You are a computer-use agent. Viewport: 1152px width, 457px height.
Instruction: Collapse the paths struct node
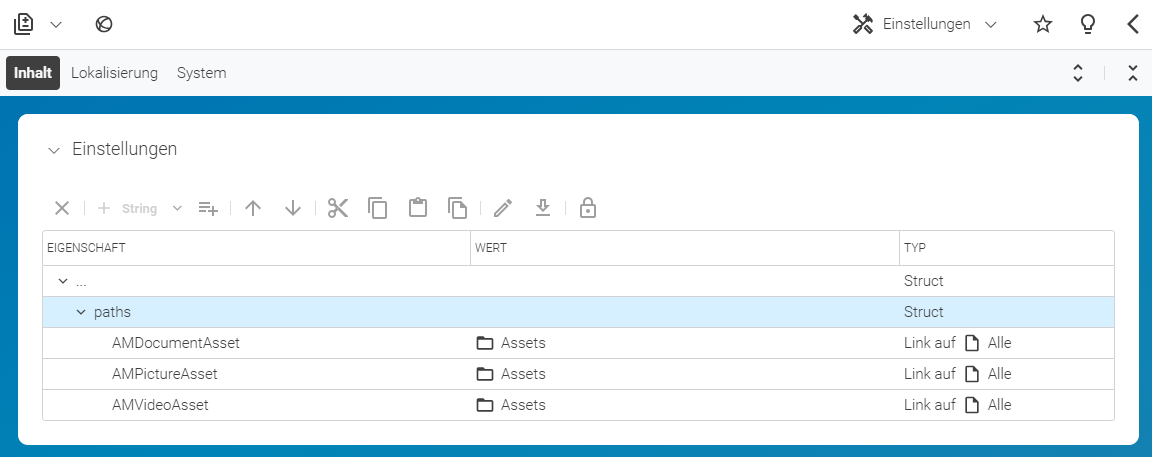(x=82, y=312)
